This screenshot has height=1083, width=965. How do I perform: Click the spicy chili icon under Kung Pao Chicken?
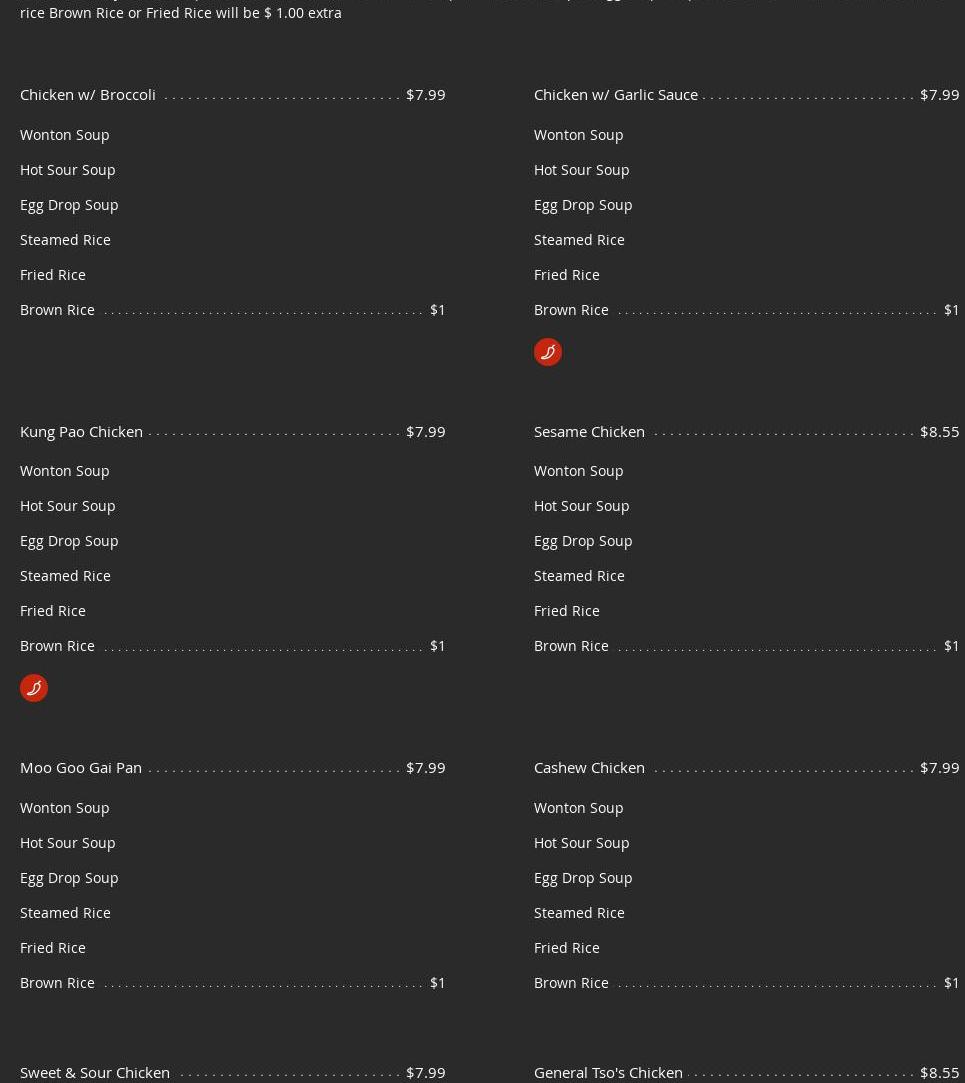point(34,688)
